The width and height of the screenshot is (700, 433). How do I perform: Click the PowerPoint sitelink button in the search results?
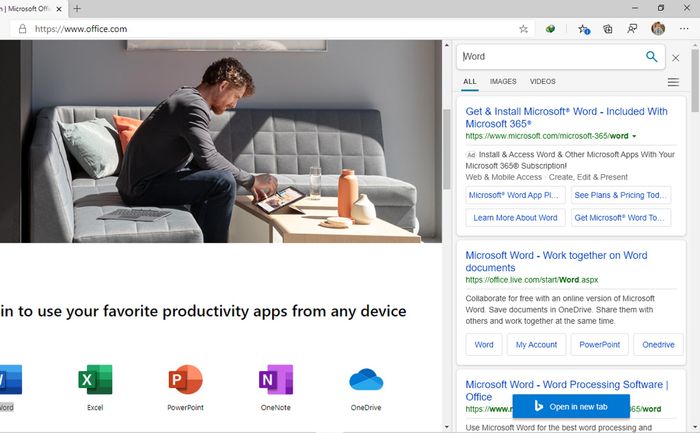(600, 345)
